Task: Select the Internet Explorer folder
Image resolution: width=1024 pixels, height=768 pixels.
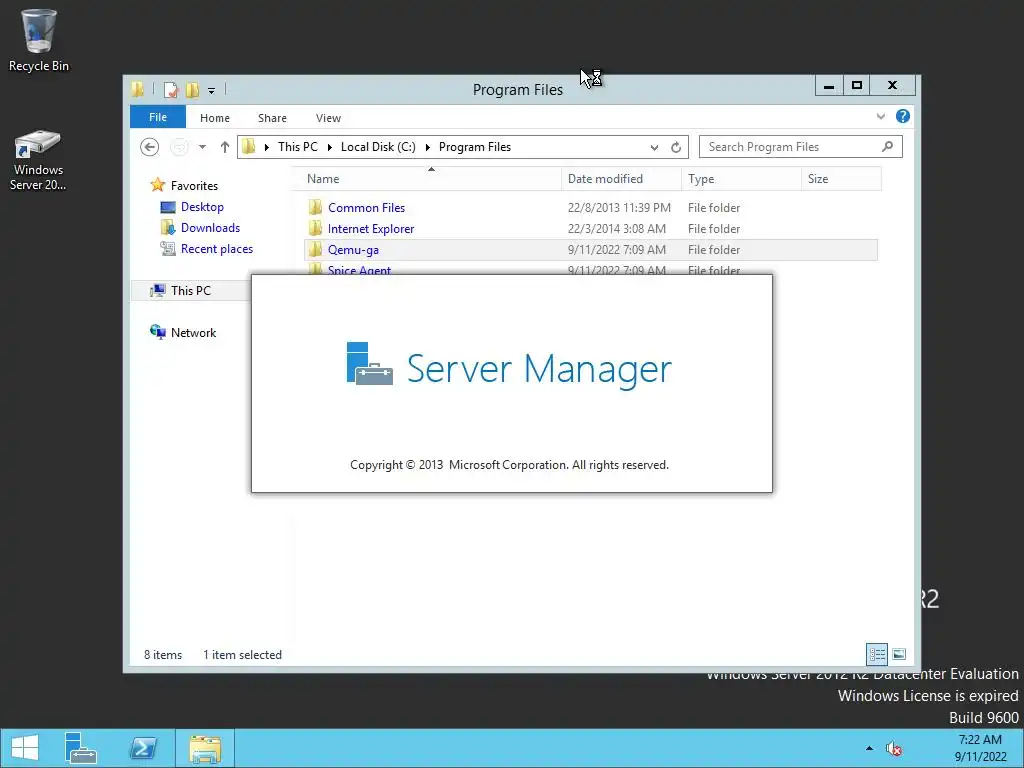Action: (371, 229)
